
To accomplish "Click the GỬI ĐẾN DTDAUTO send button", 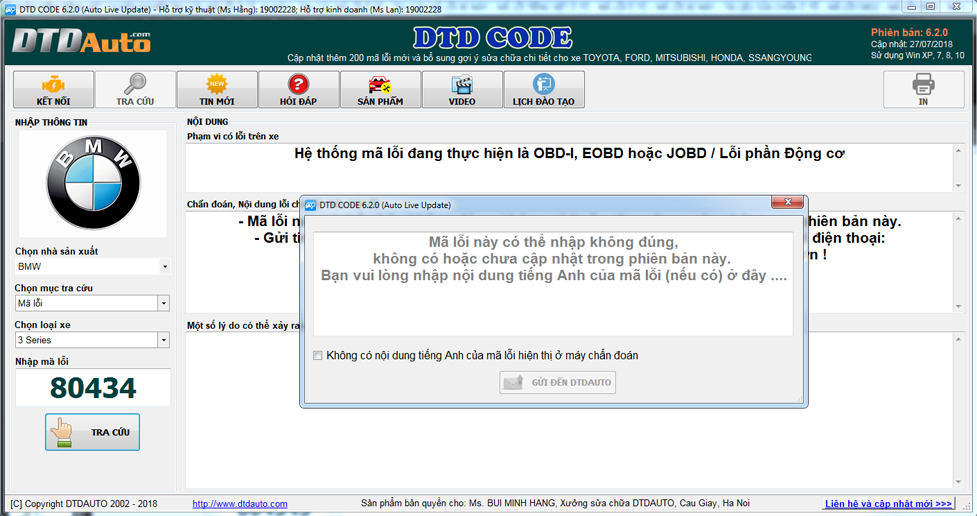I will click(558, 382).
